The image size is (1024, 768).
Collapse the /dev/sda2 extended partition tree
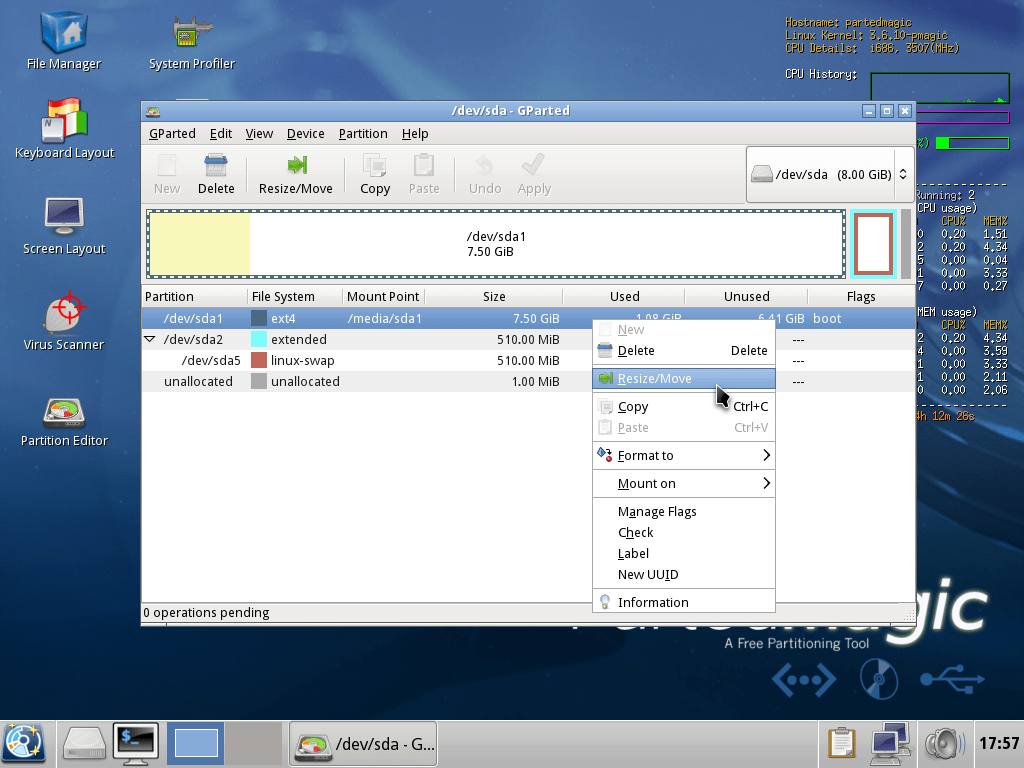click(x=150, y=340)
